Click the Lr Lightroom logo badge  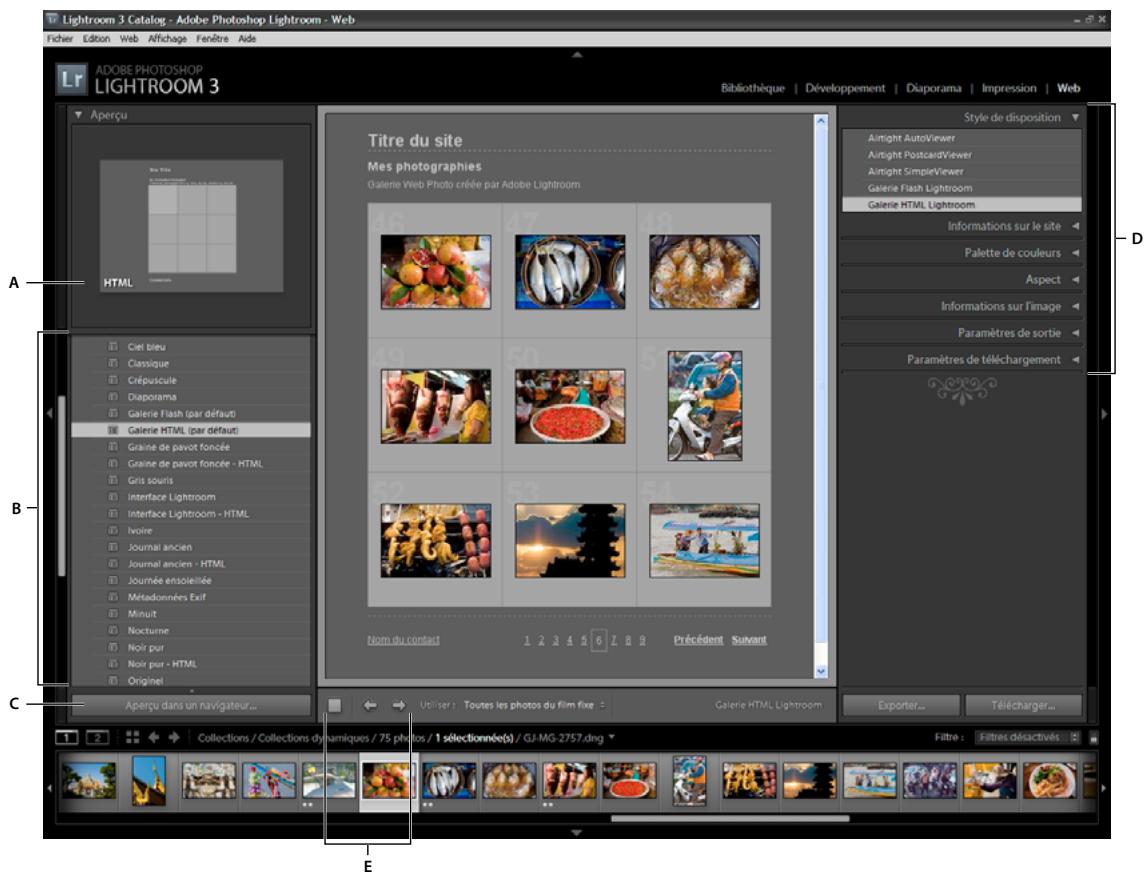coord(72,79)
